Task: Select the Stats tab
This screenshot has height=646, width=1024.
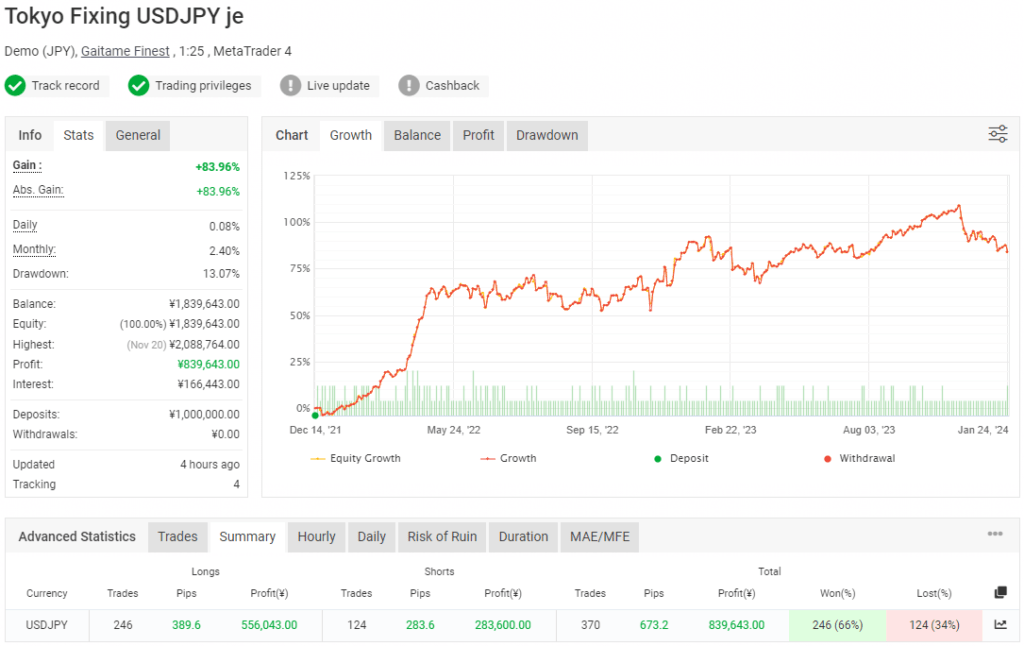Action: click(78, 134)
